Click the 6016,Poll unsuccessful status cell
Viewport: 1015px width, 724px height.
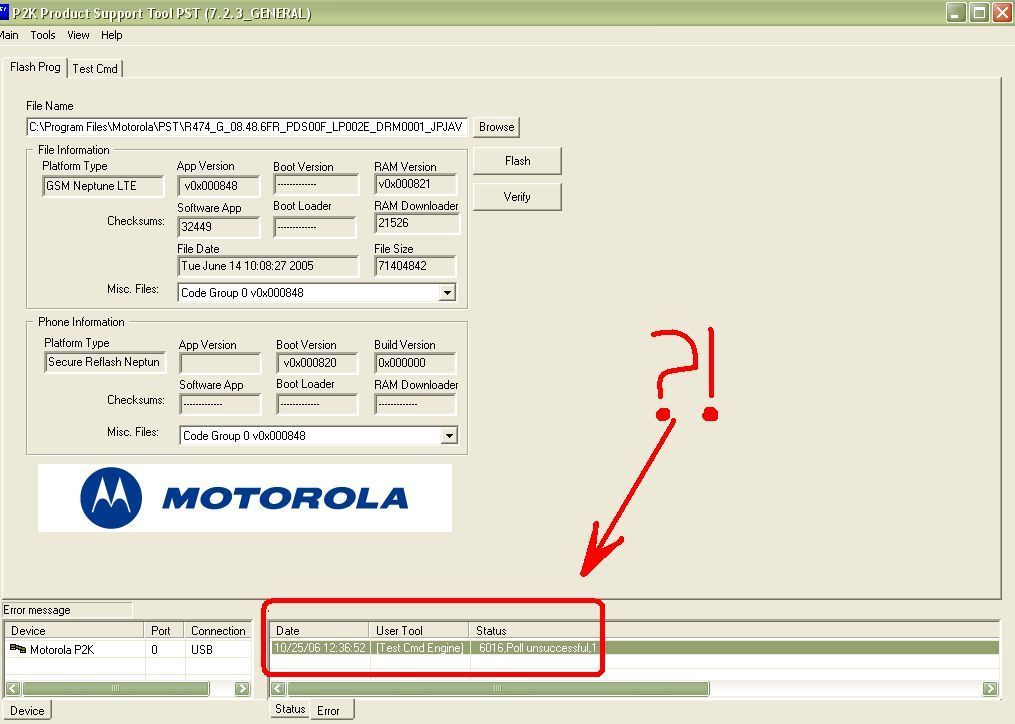pyautogui.click(x=537, y=648)
